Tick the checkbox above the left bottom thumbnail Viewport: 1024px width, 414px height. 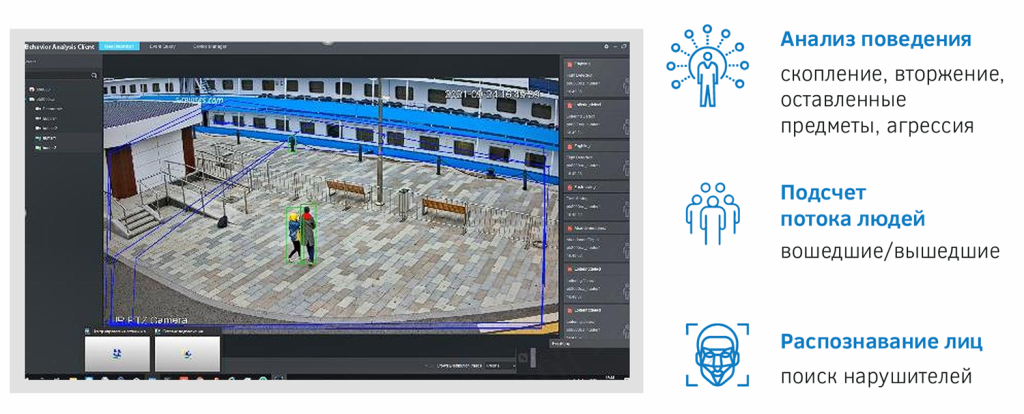pyautogui.click(x=88, y=330)
